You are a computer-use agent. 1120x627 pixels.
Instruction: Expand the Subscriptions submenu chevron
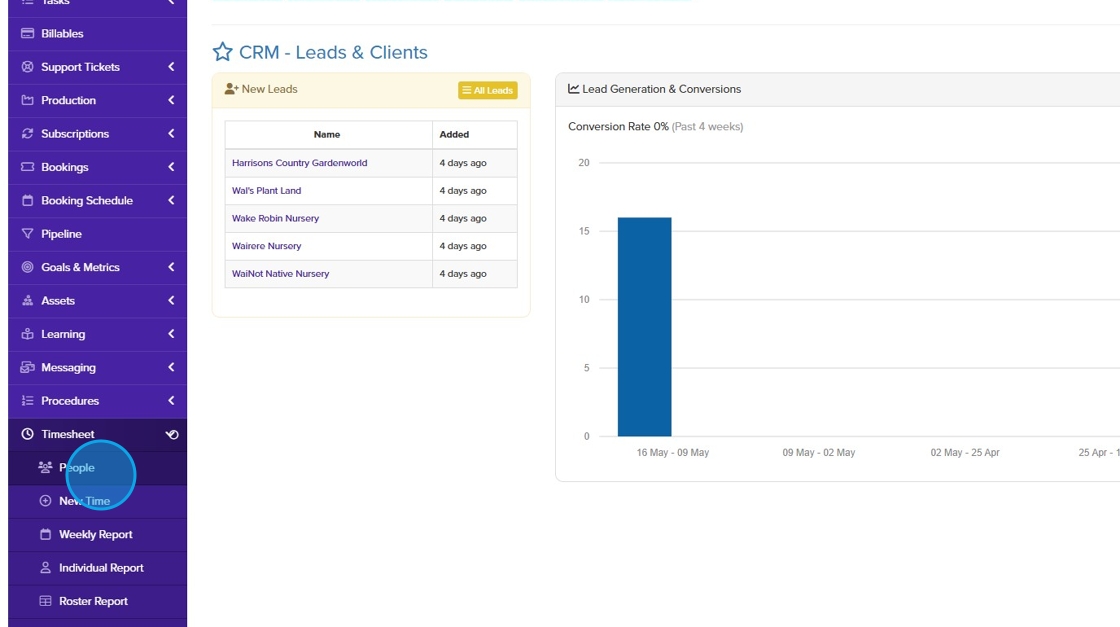171,134
